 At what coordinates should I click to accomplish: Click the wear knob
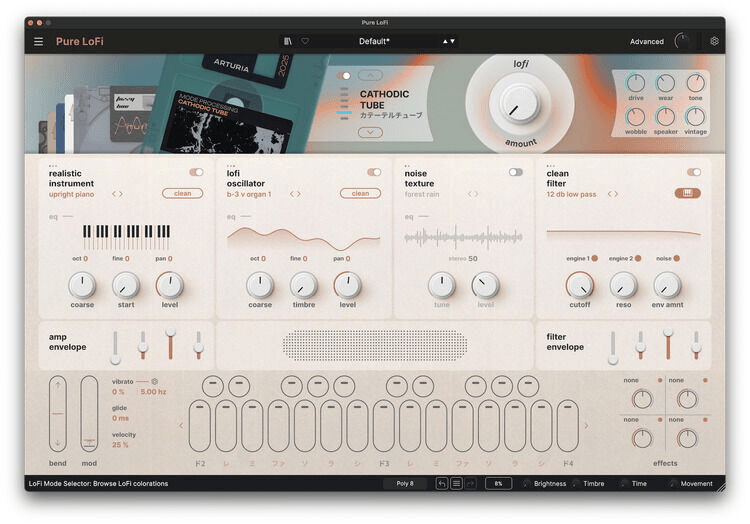pyautogui.click(x=665, y=83)
